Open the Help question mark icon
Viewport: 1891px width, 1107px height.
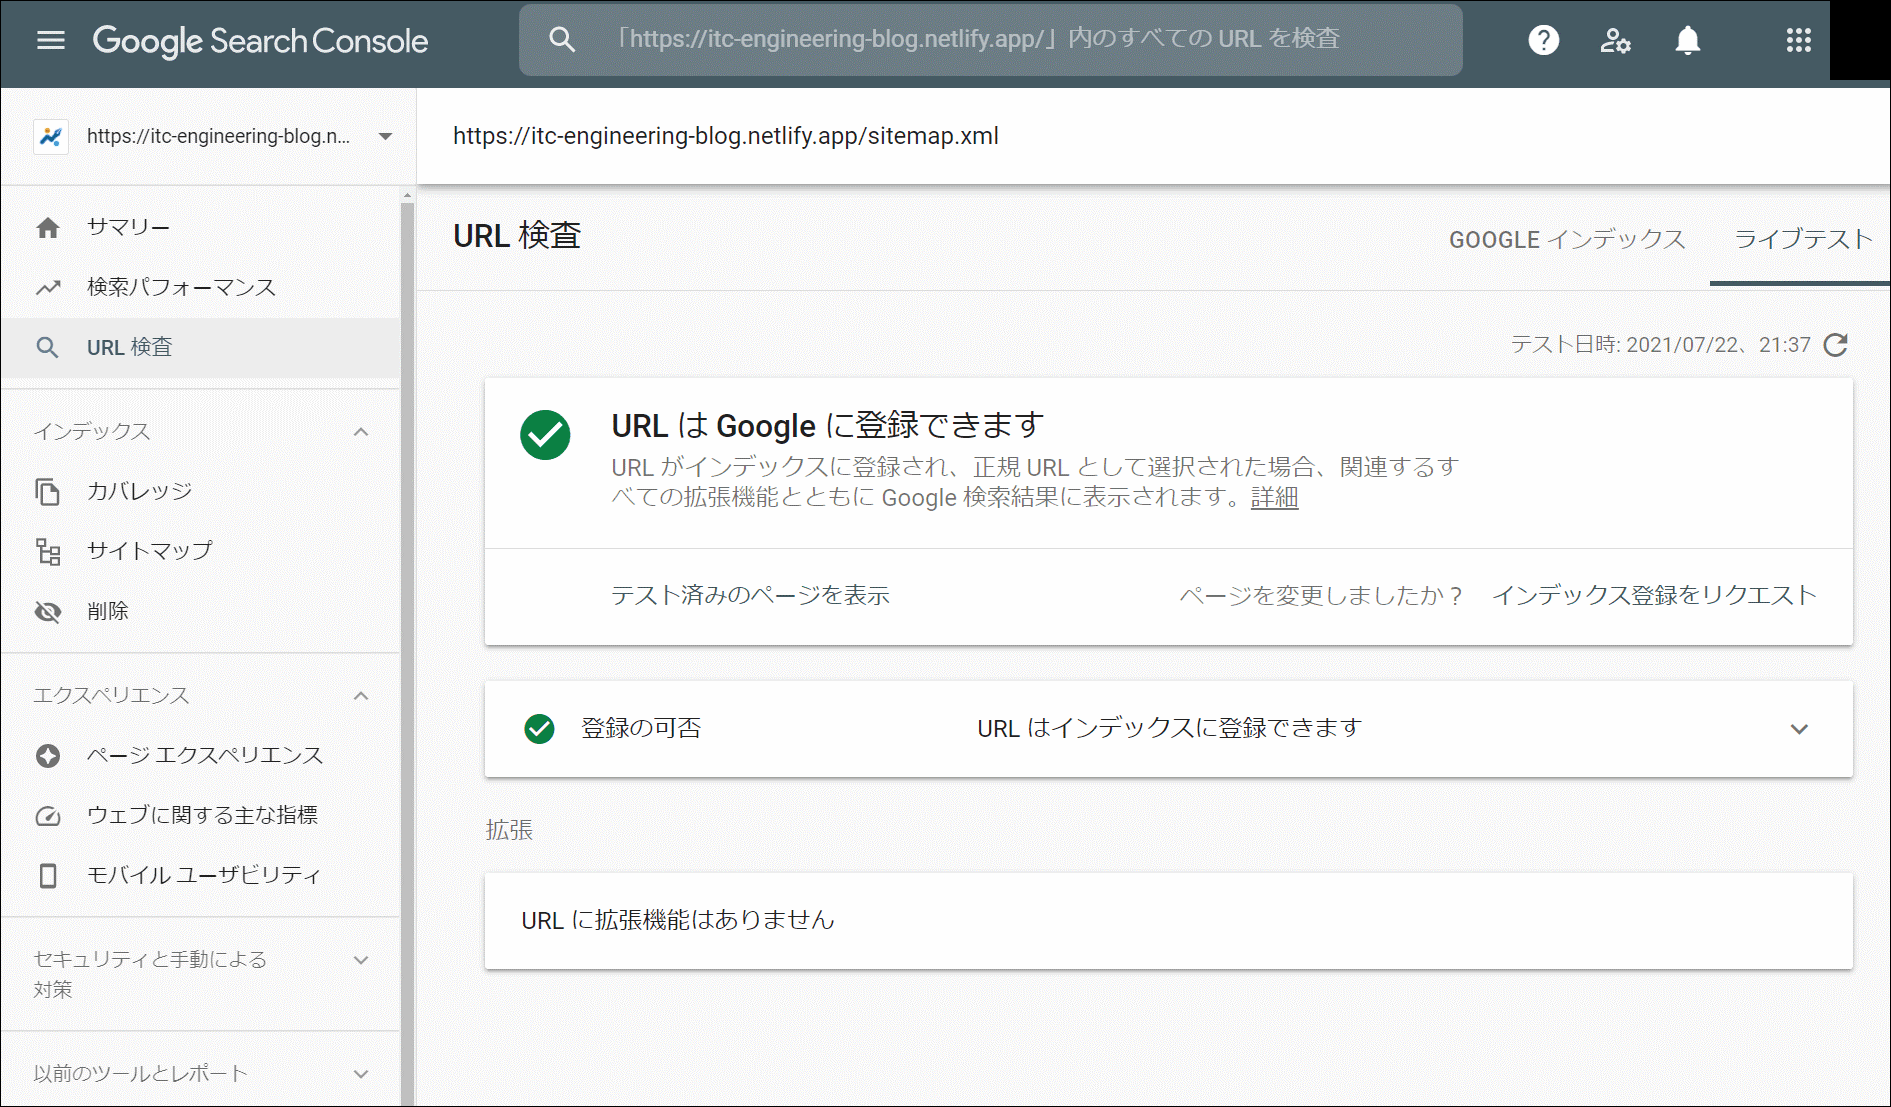1544,40
